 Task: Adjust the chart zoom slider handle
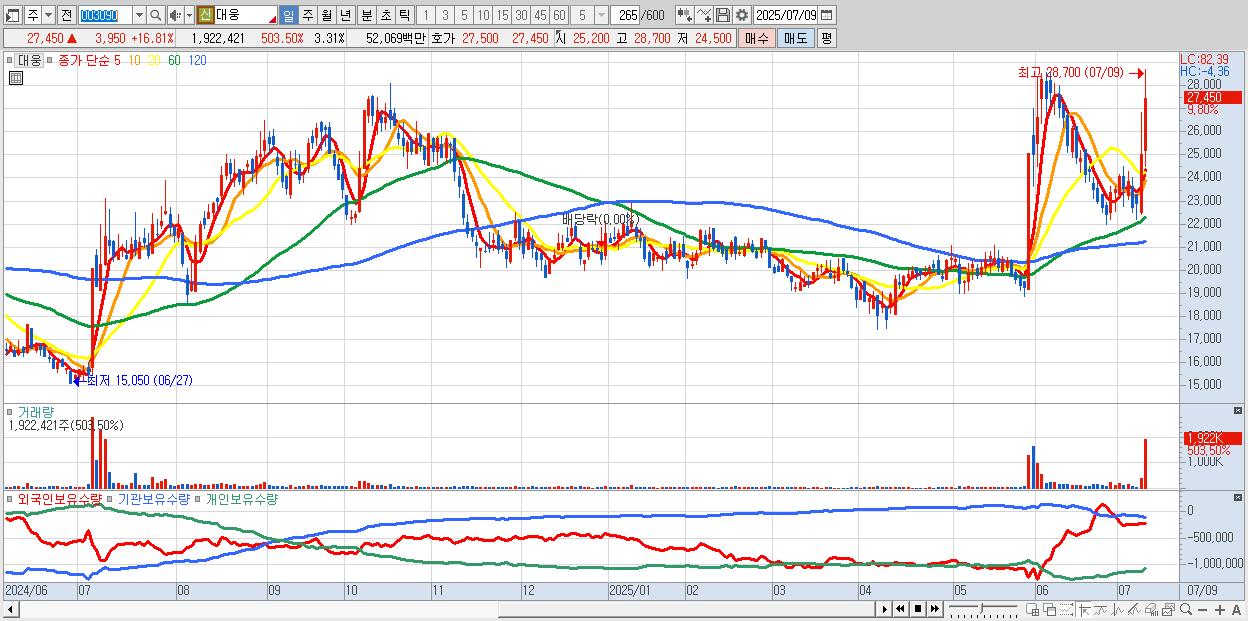point(981,609)
